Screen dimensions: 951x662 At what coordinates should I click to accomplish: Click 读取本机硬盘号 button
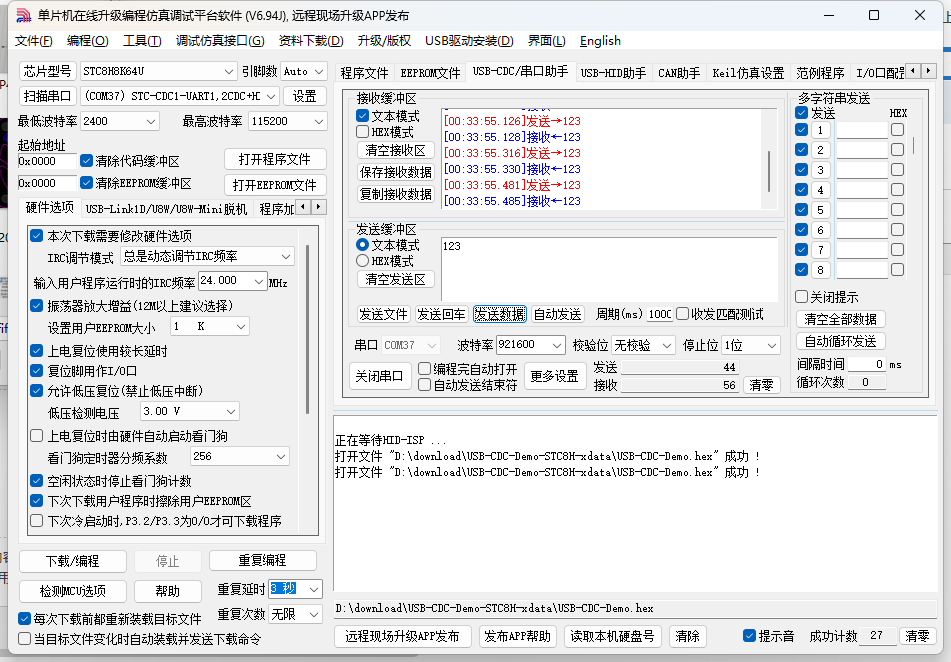613,636
